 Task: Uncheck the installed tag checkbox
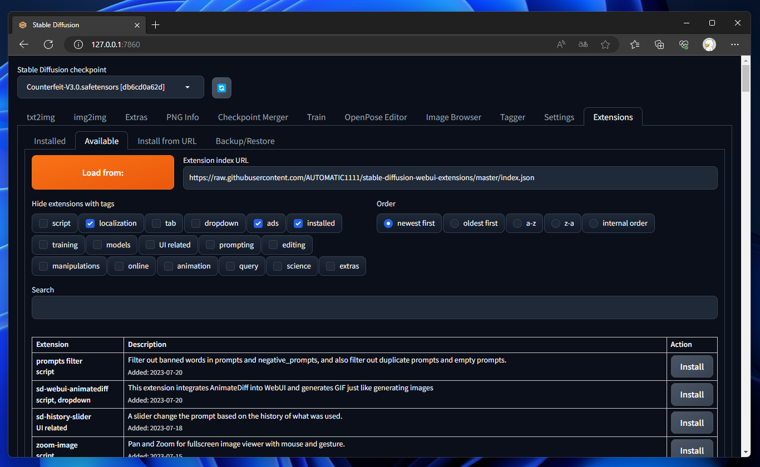point(298,224)
